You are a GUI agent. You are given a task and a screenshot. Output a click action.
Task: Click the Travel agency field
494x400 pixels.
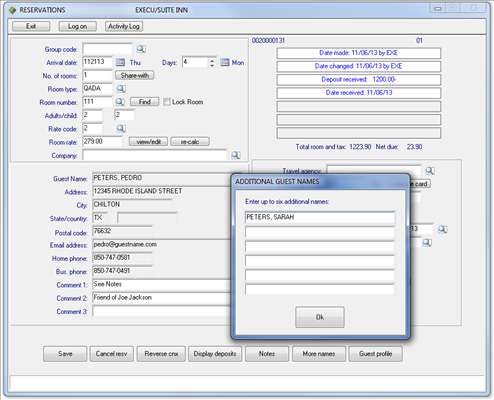374,171
